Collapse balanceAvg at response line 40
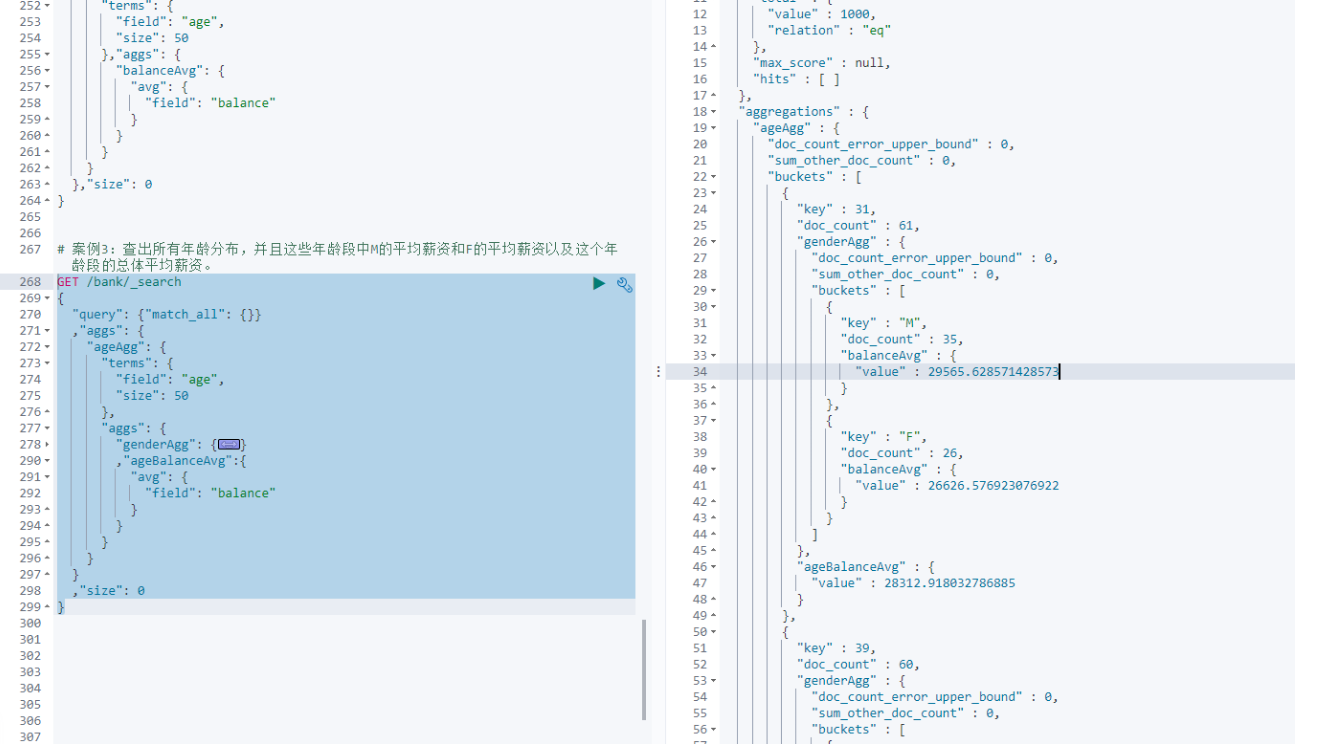 tap(713, 469)
